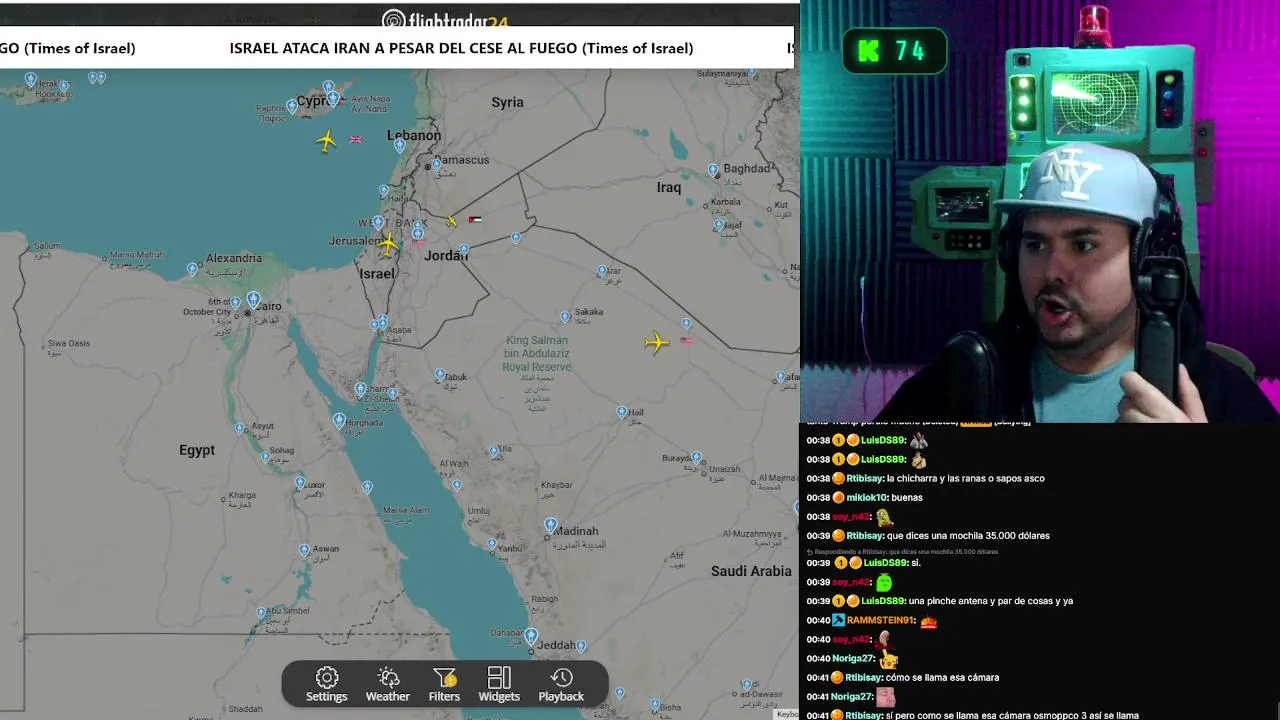Screen dimensions: 1280x720
Task: Click the UK flag next to the Cyprus aircraft
Action: (355, 140)
